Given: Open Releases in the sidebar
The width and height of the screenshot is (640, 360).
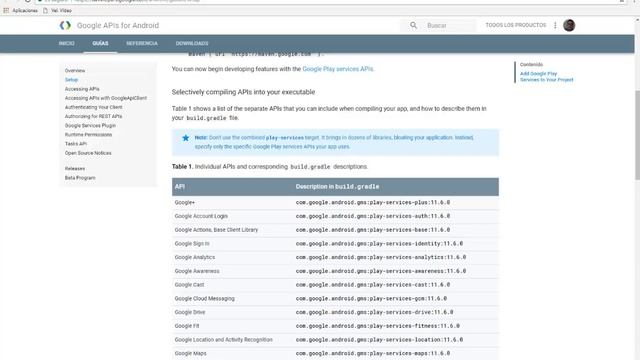Looking at the screenshot, I should [x=75, y=169].
